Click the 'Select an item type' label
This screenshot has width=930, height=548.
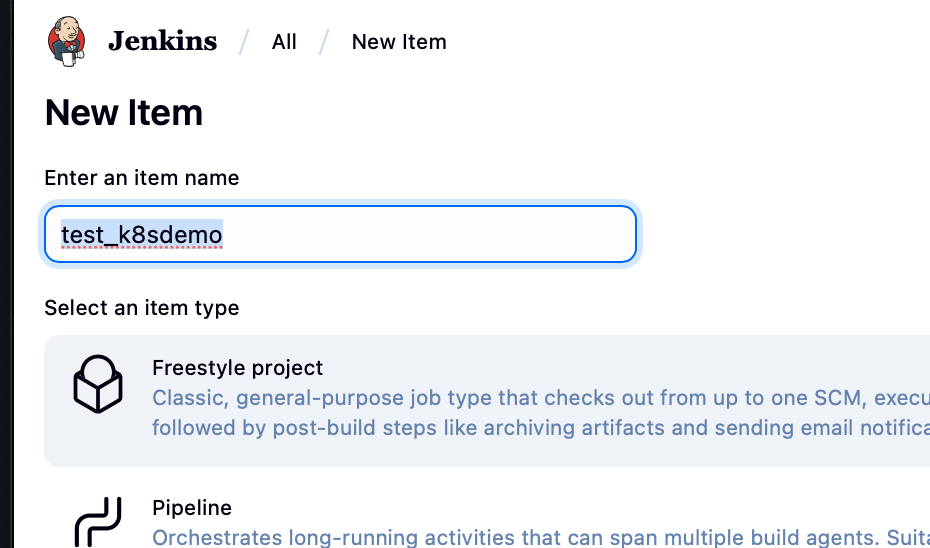142,308
